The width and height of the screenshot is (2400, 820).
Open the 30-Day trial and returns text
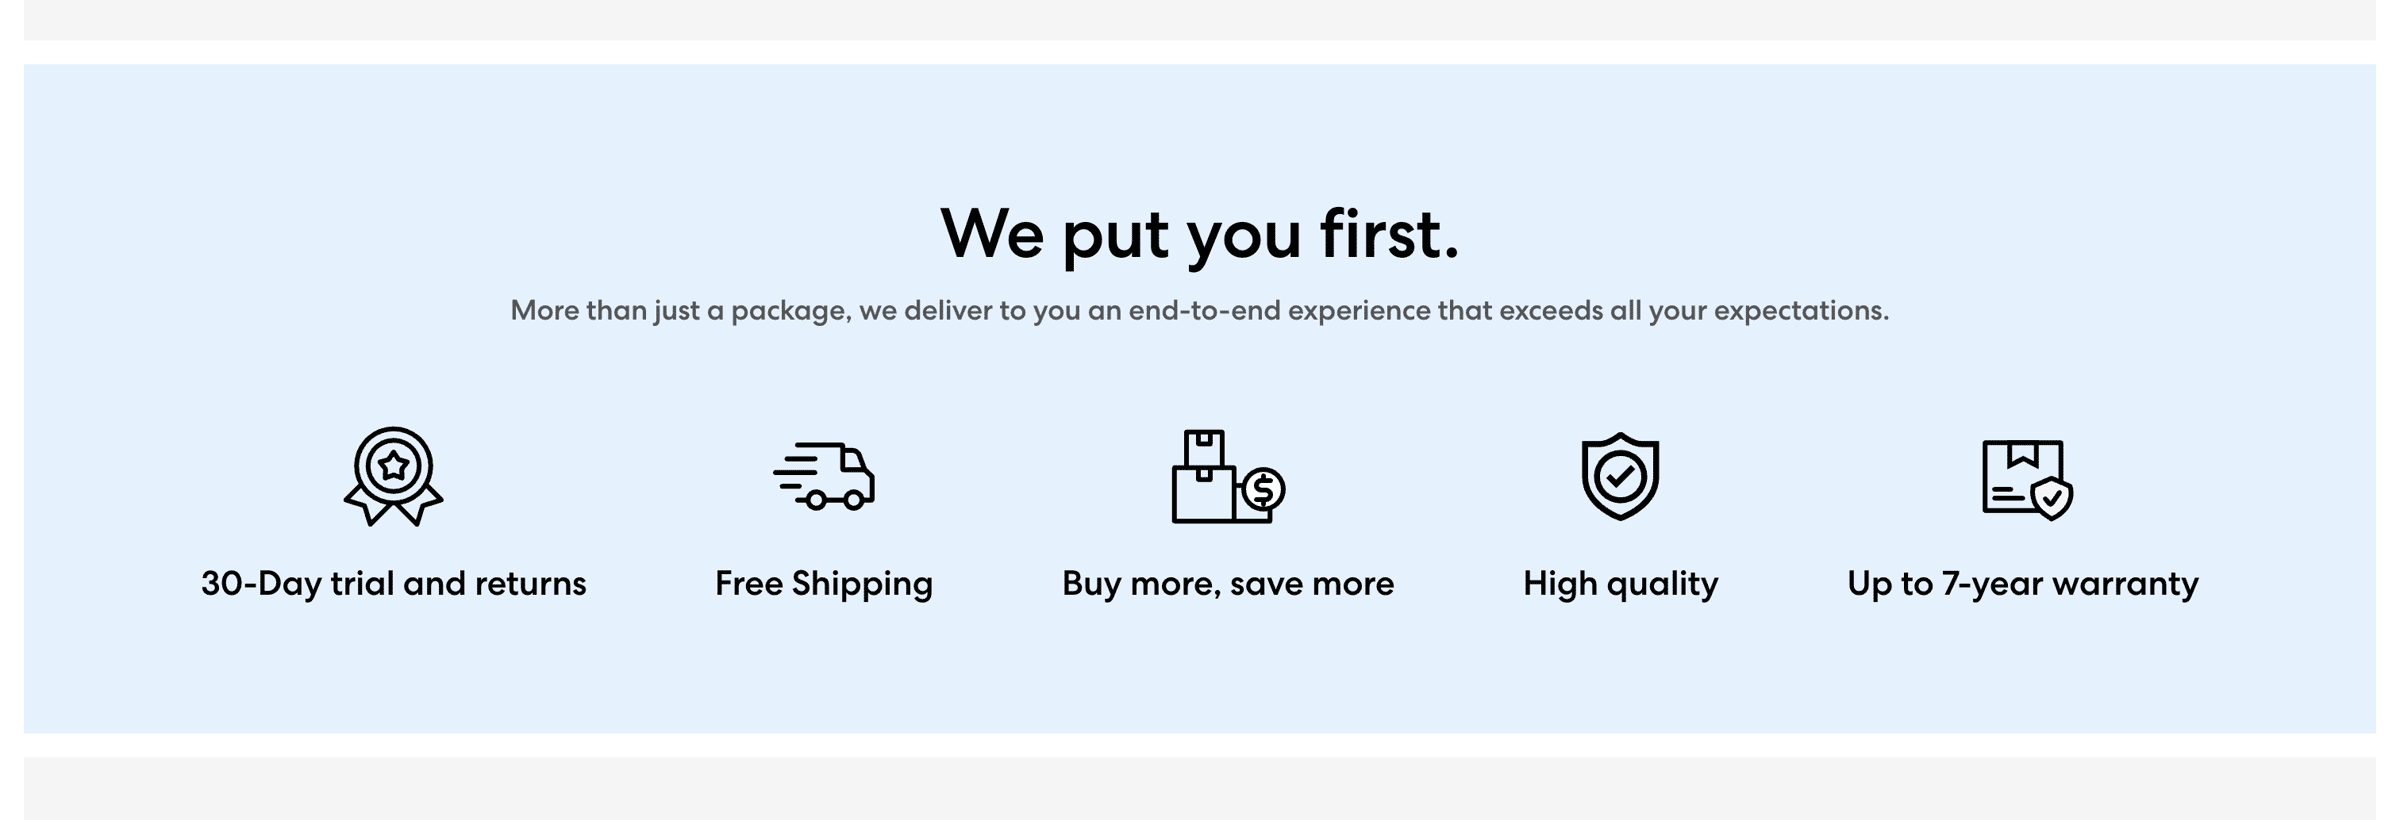pyautogui.click(x=393, y=583)
